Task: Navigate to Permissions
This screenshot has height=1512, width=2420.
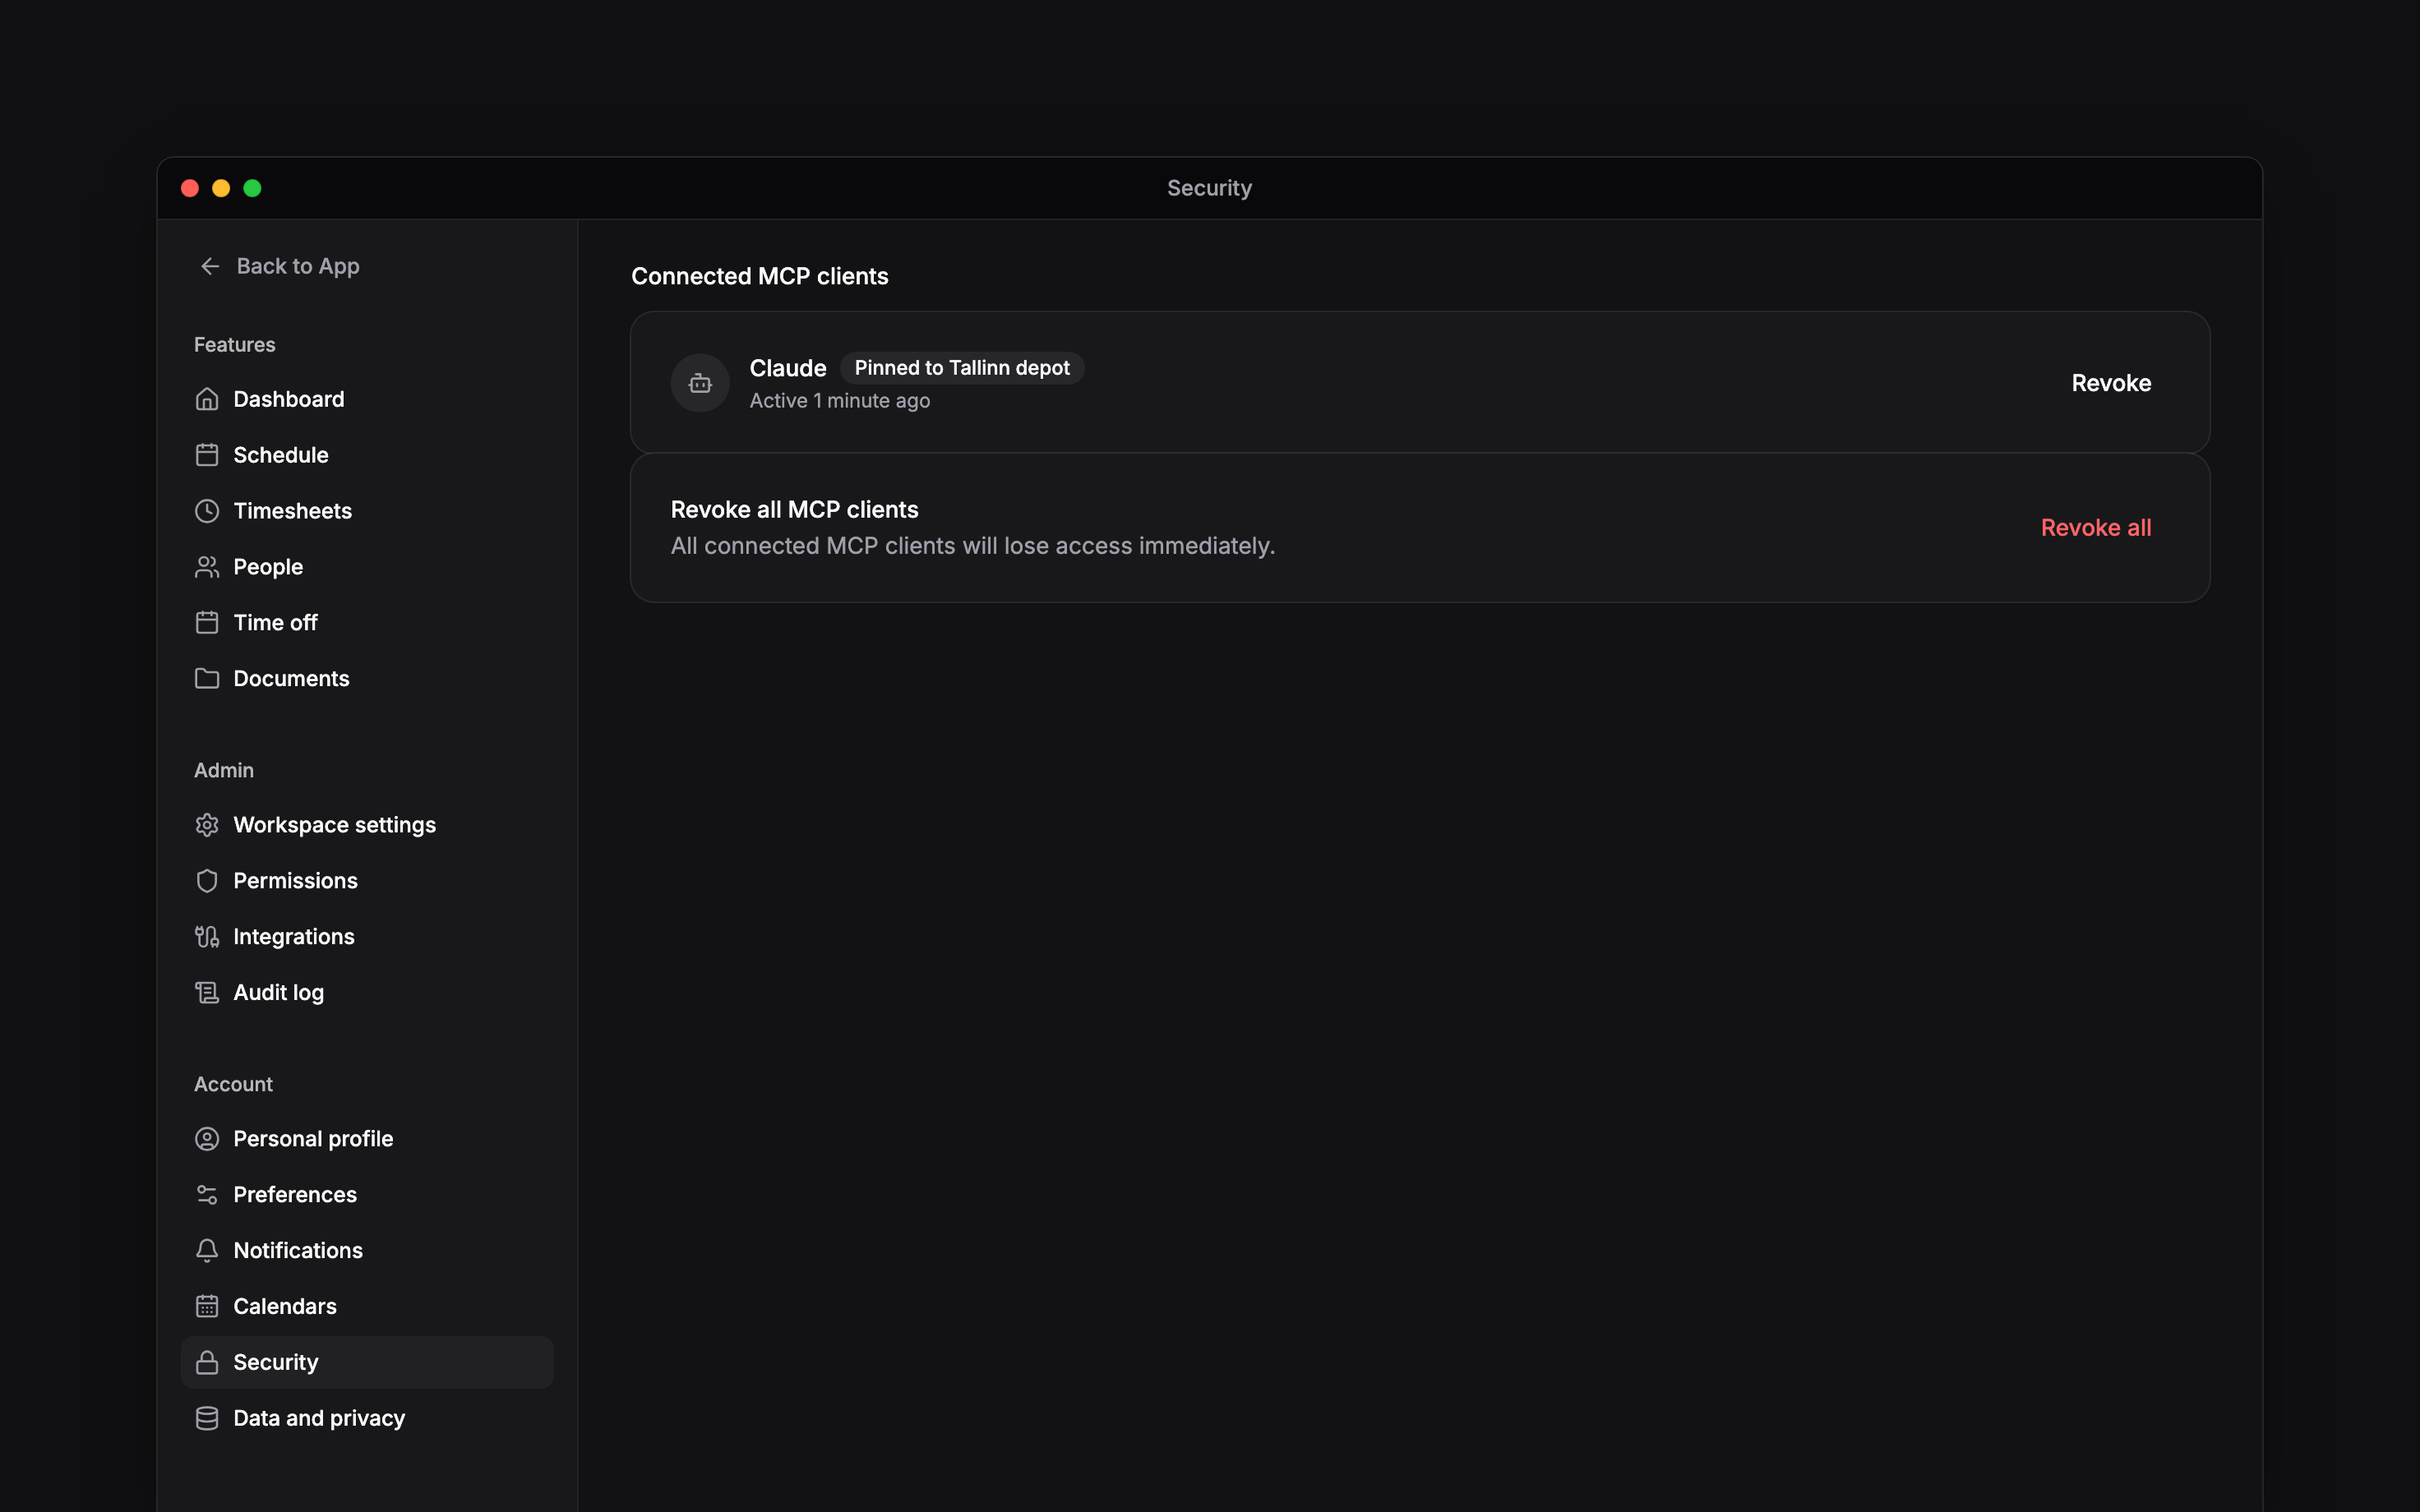Action: [367, 881]
